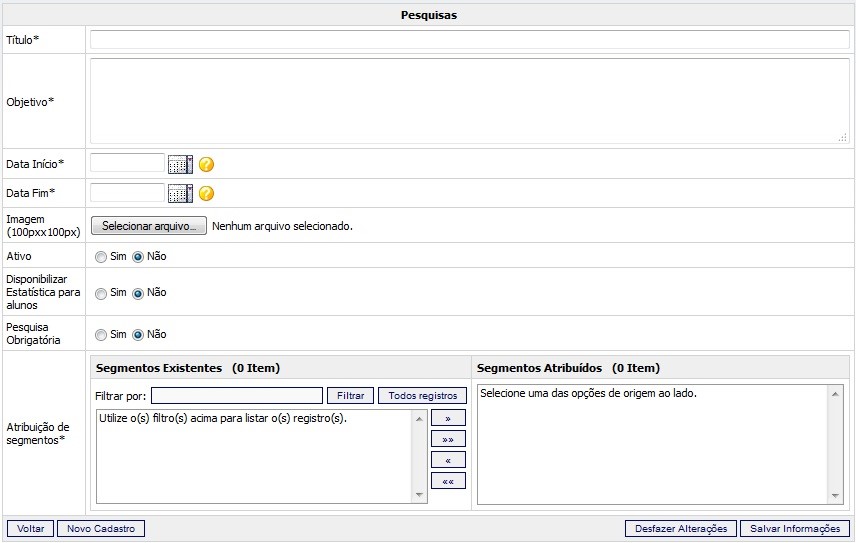Image resolution: width=856 pixels, height=543 pixels.
Task: Go back using the Voltar button
Action: [x=30, y=528]
